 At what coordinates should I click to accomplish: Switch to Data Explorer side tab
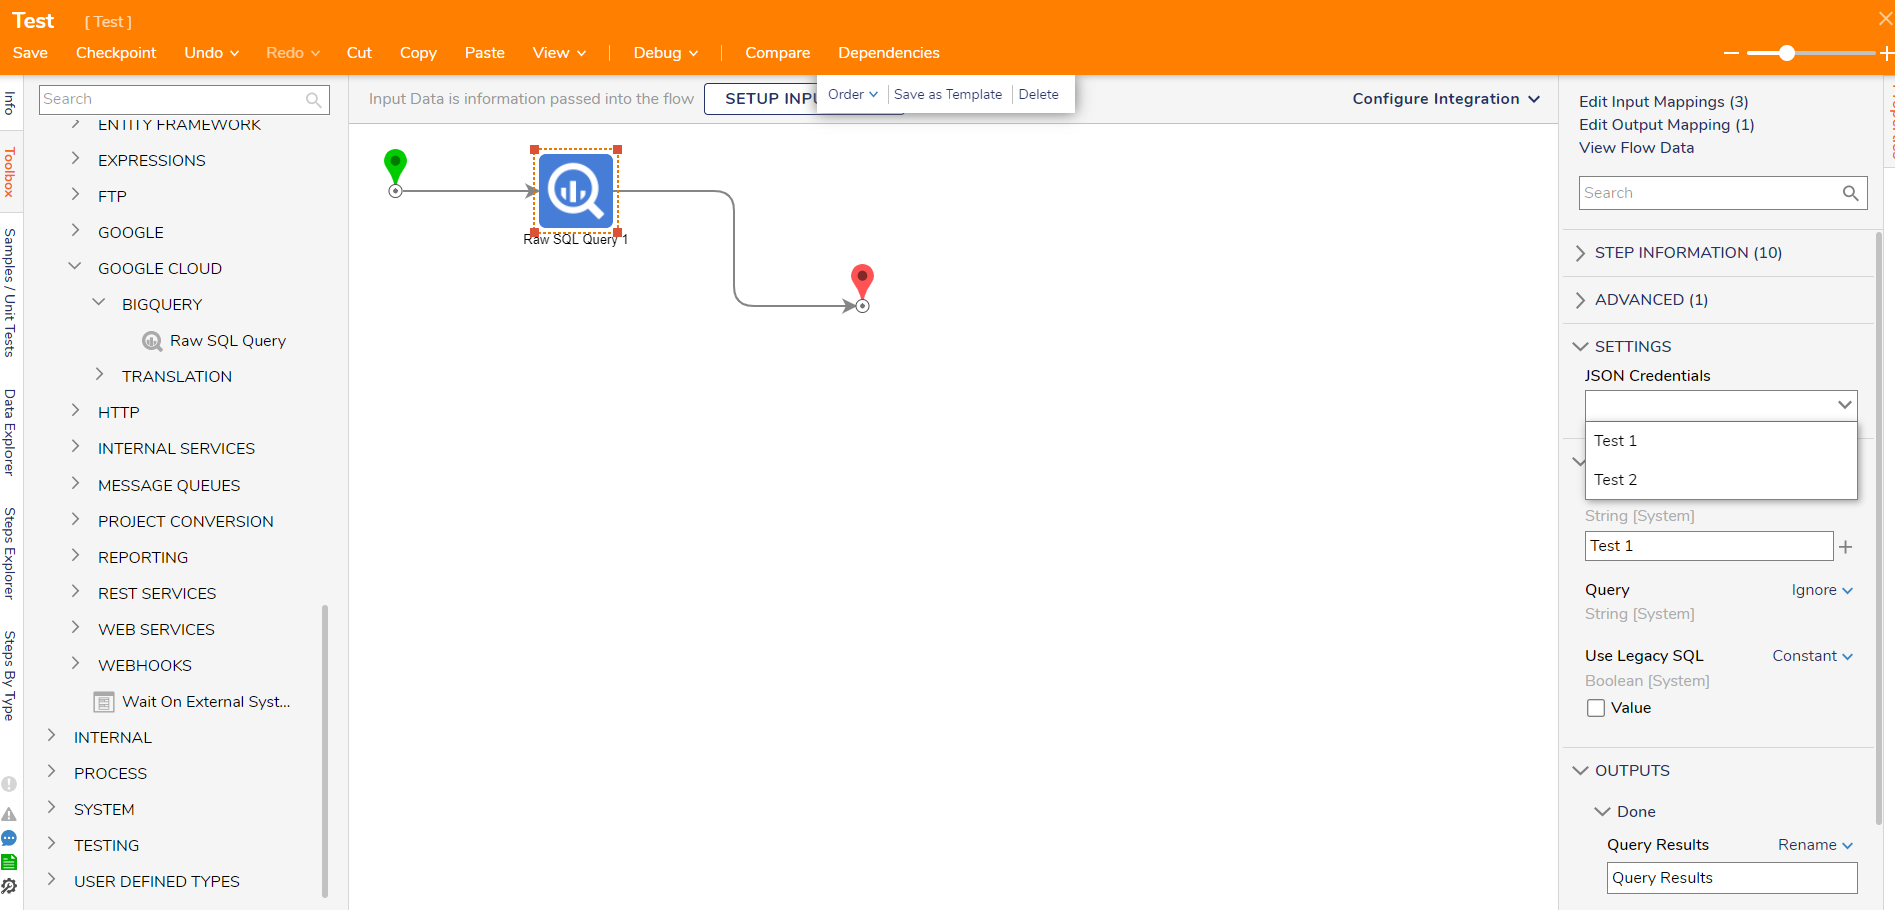click(x=10, y=432)
